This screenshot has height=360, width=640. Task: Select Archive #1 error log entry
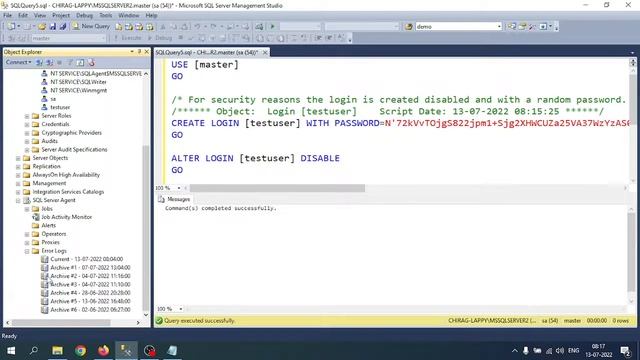point(90,268)
